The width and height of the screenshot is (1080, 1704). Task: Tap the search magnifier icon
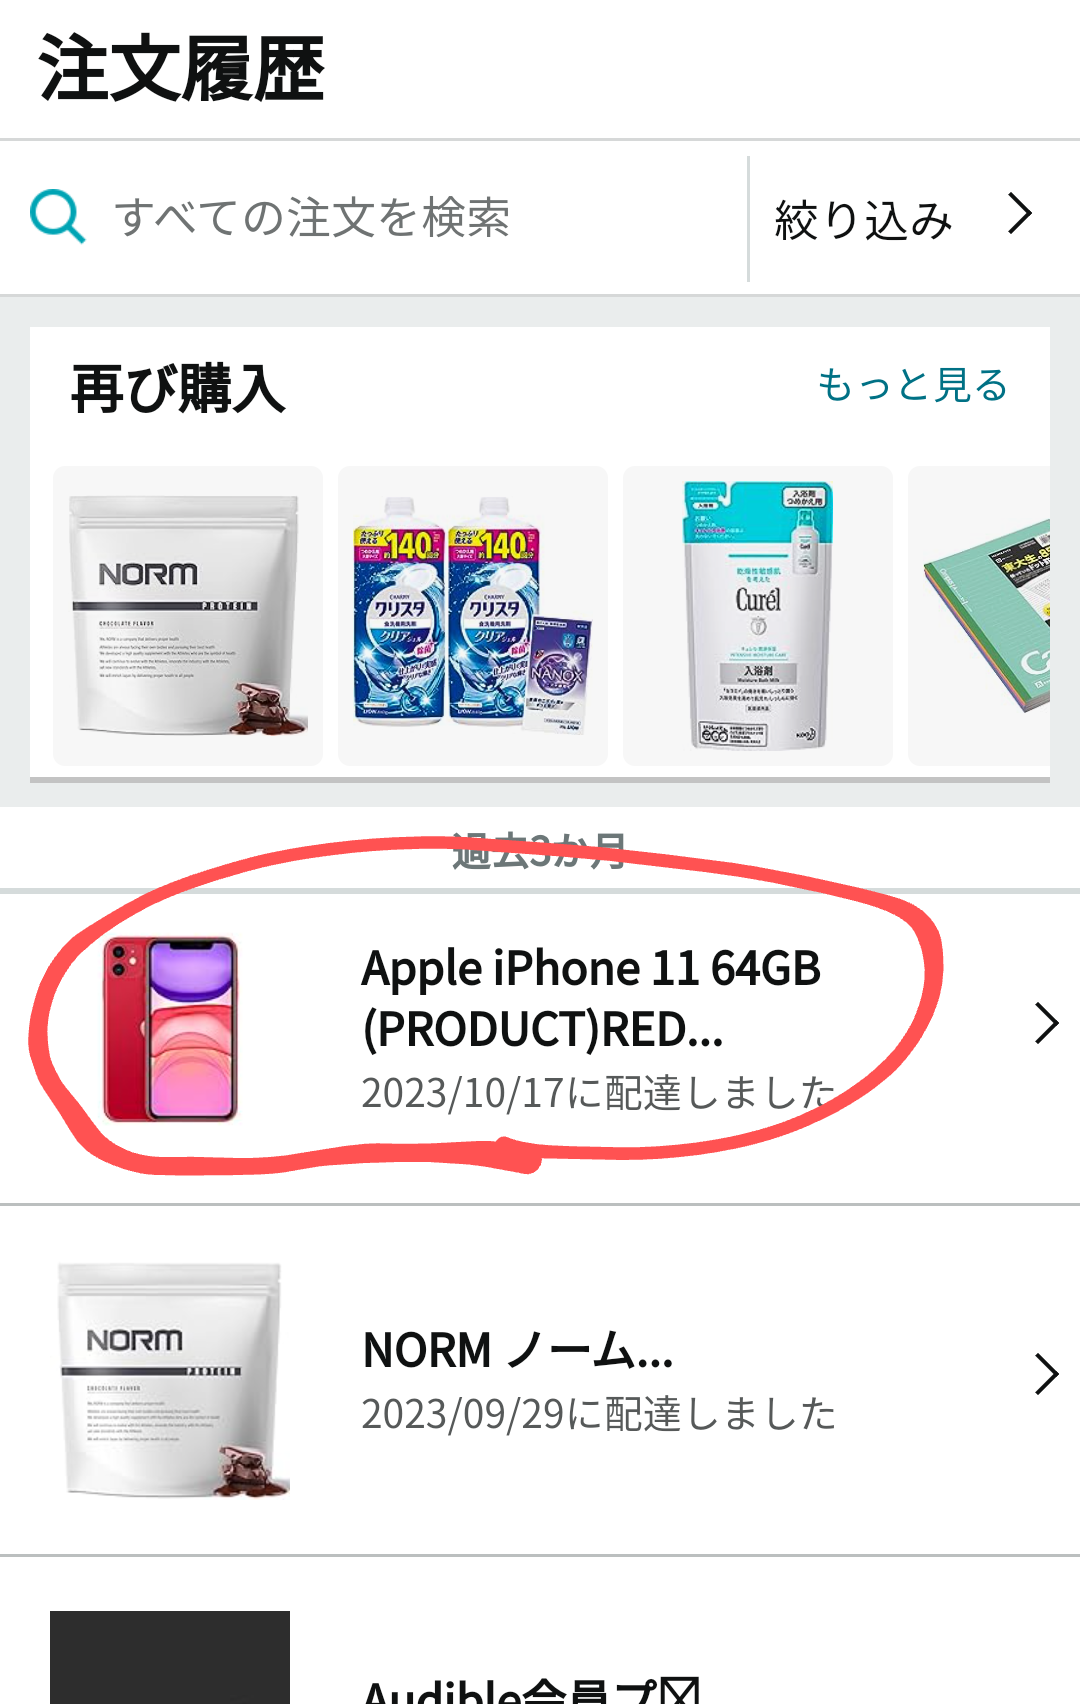point(57,216)
